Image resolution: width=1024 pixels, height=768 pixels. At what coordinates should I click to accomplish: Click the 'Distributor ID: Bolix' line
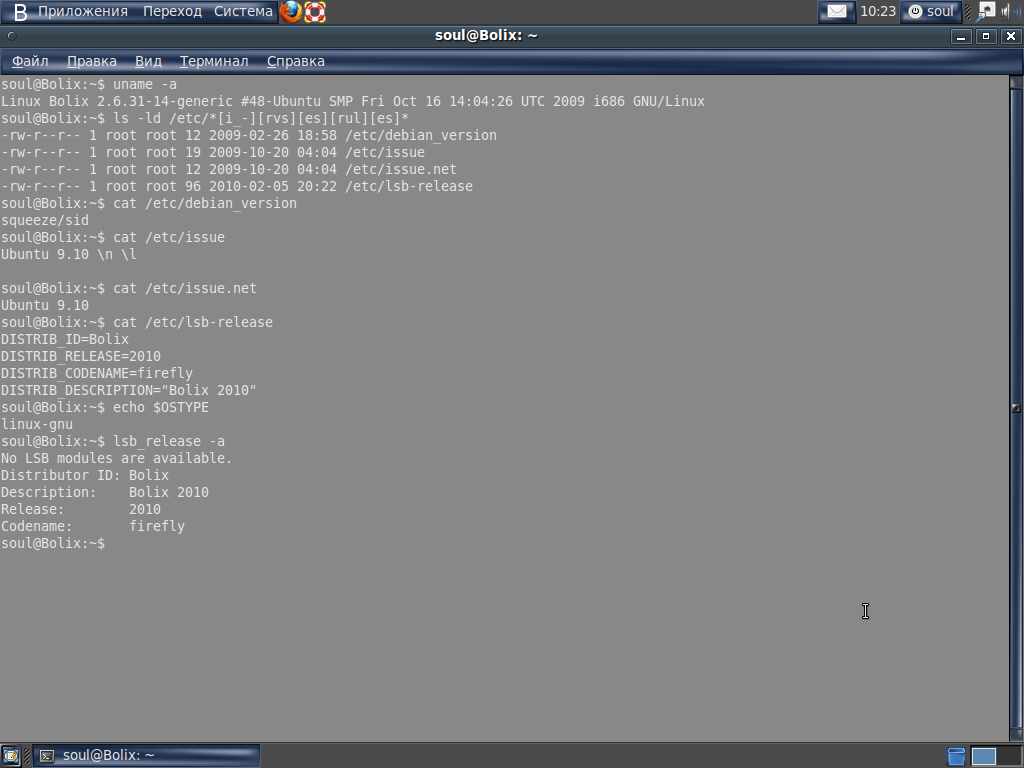pos(85,475)
